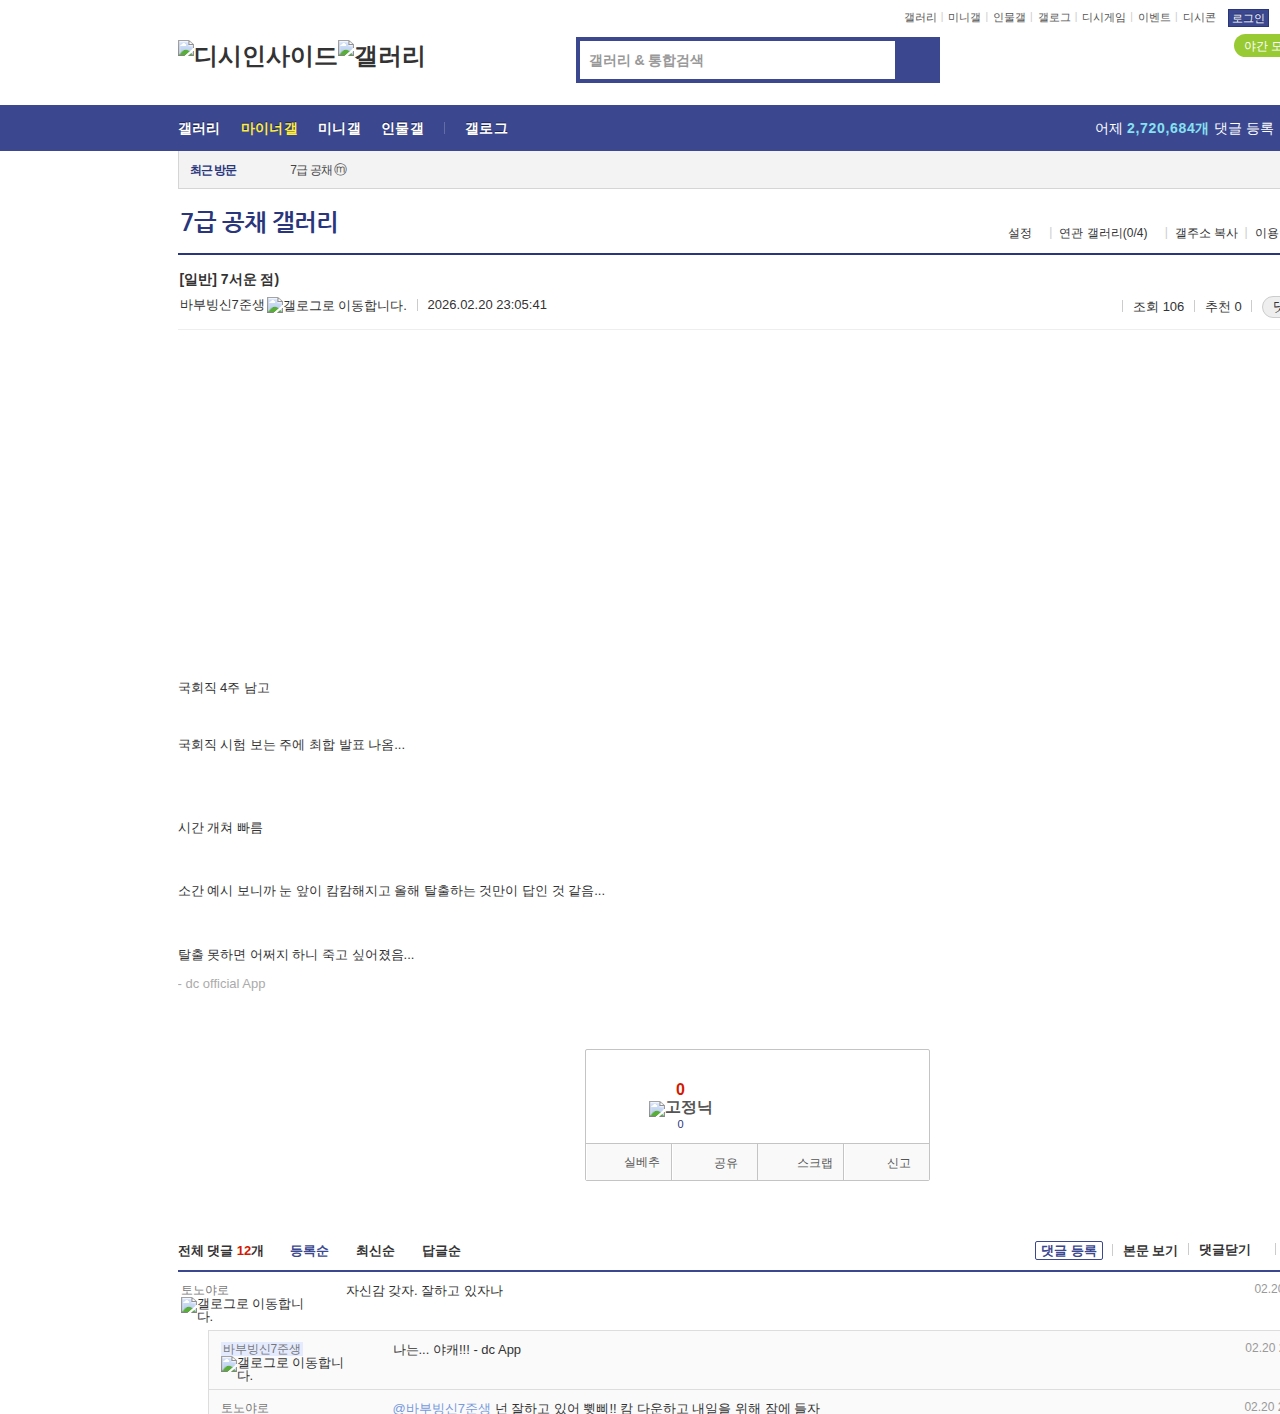Click the search button beside the search field

tap(917, 60)
